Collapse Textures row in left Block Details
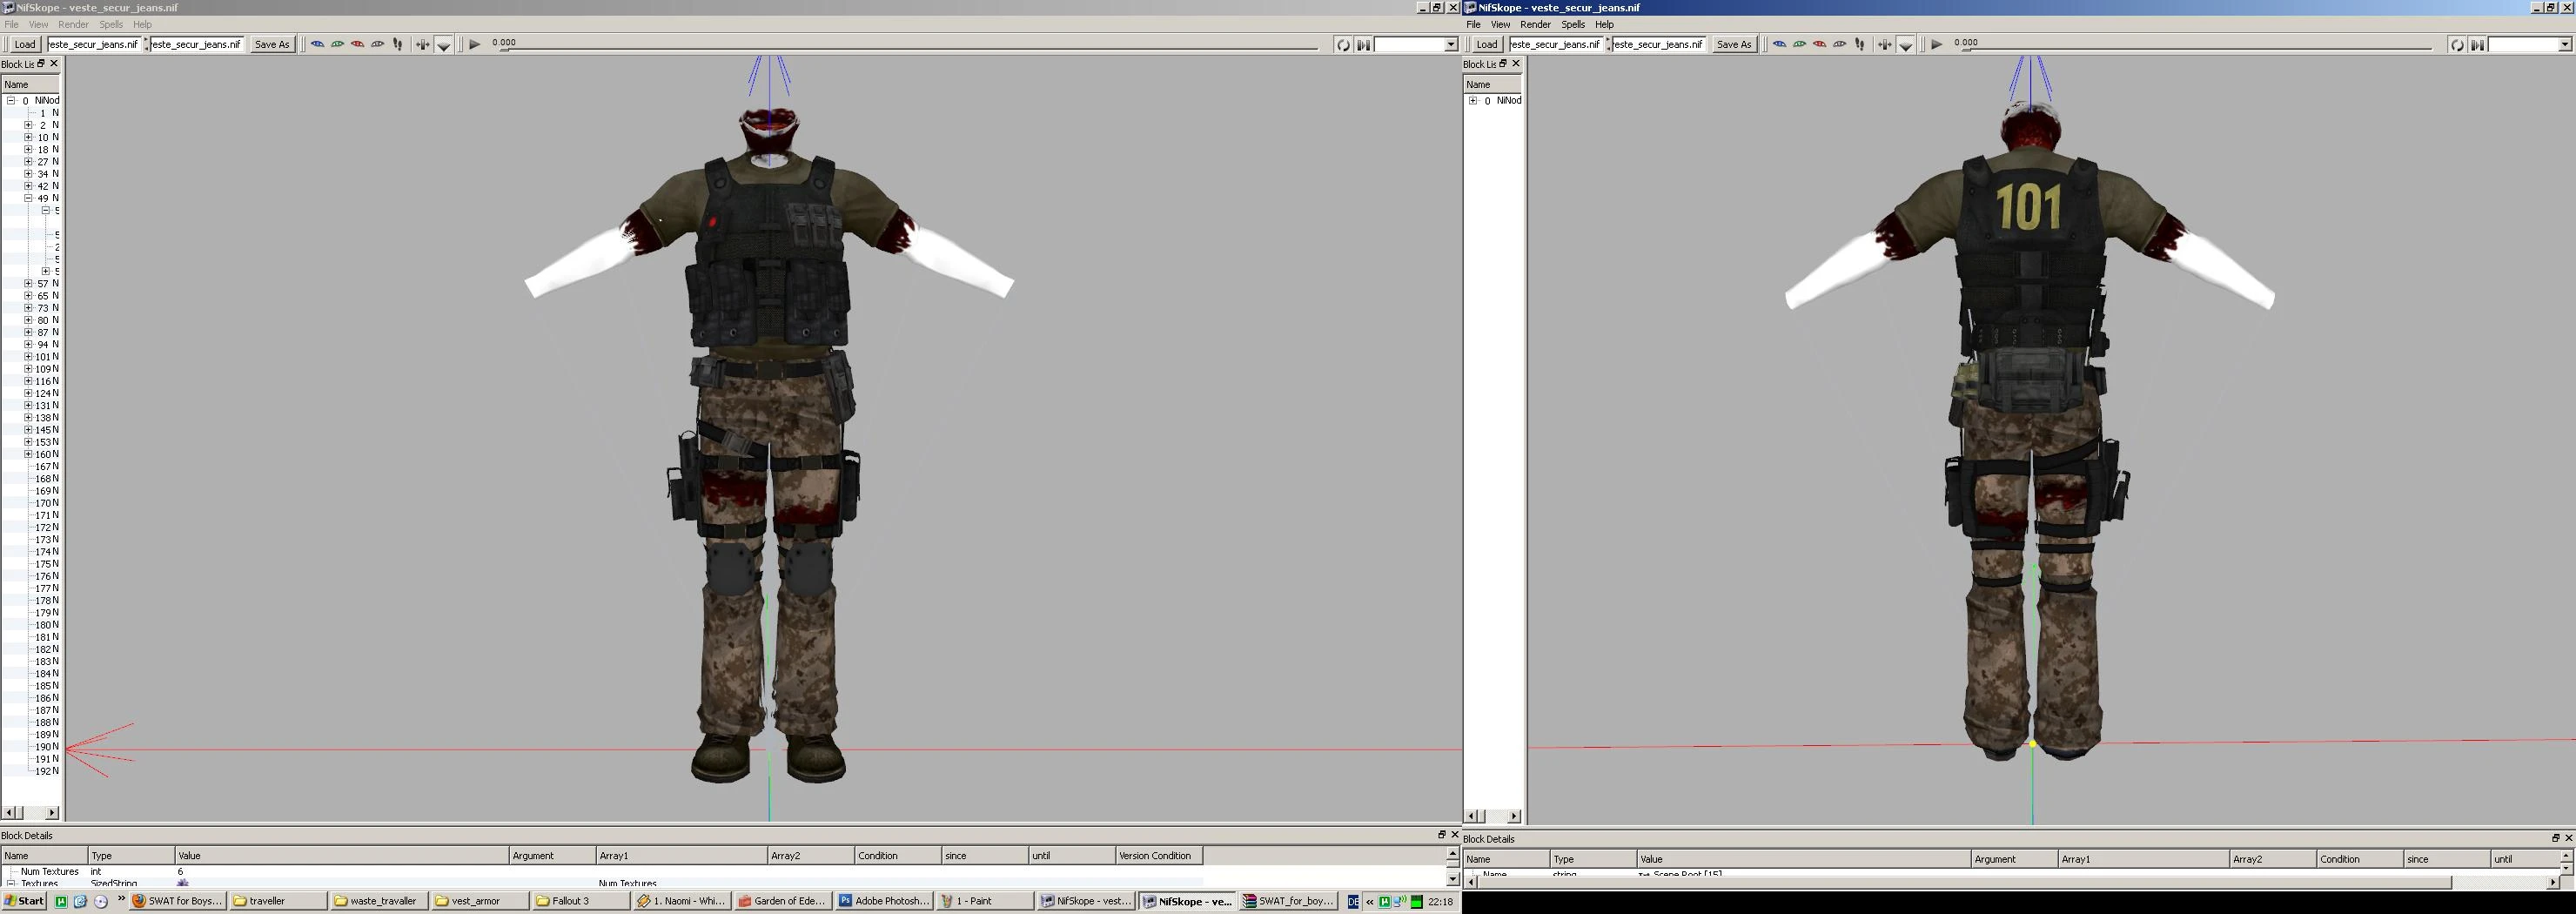 point(11,883)
